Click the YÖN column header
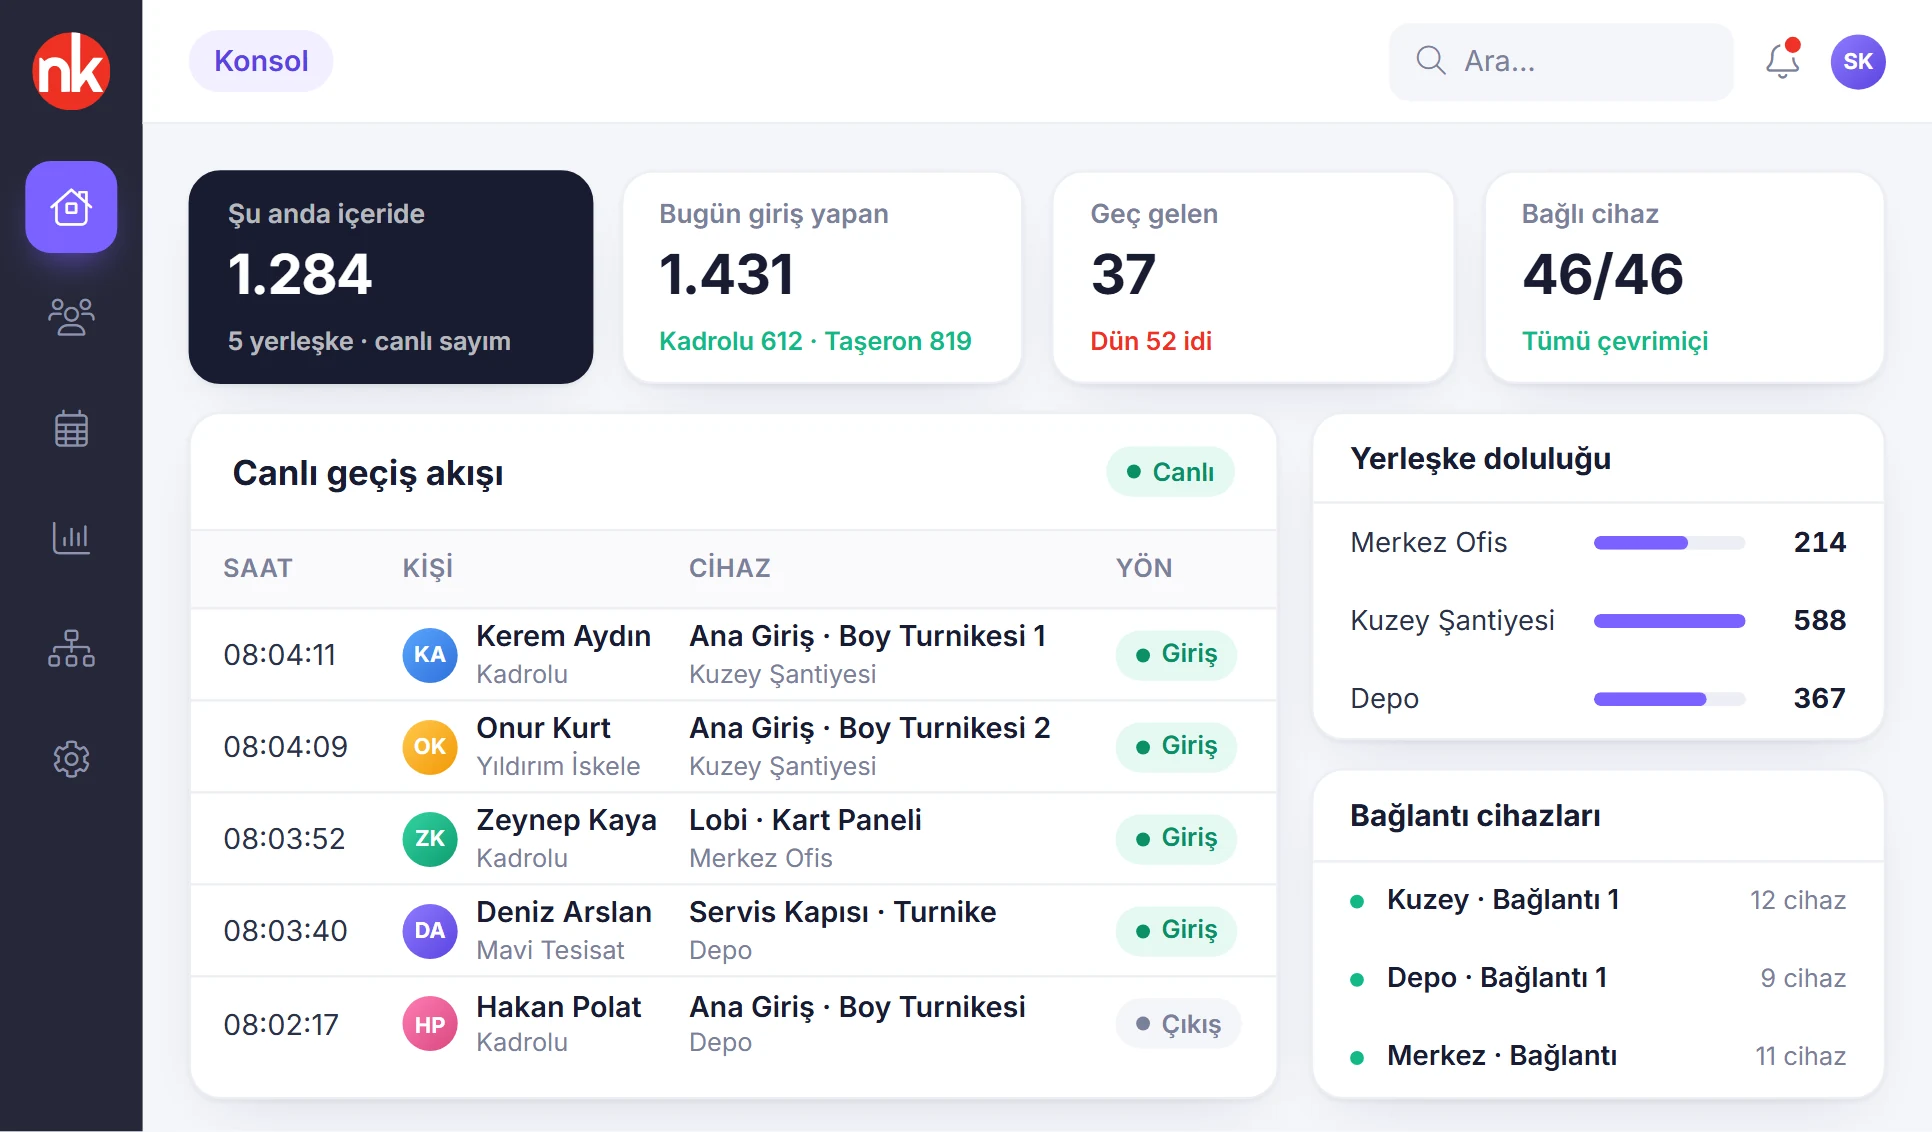The image size is (1932, 1132). click(x=1144, y=568)
